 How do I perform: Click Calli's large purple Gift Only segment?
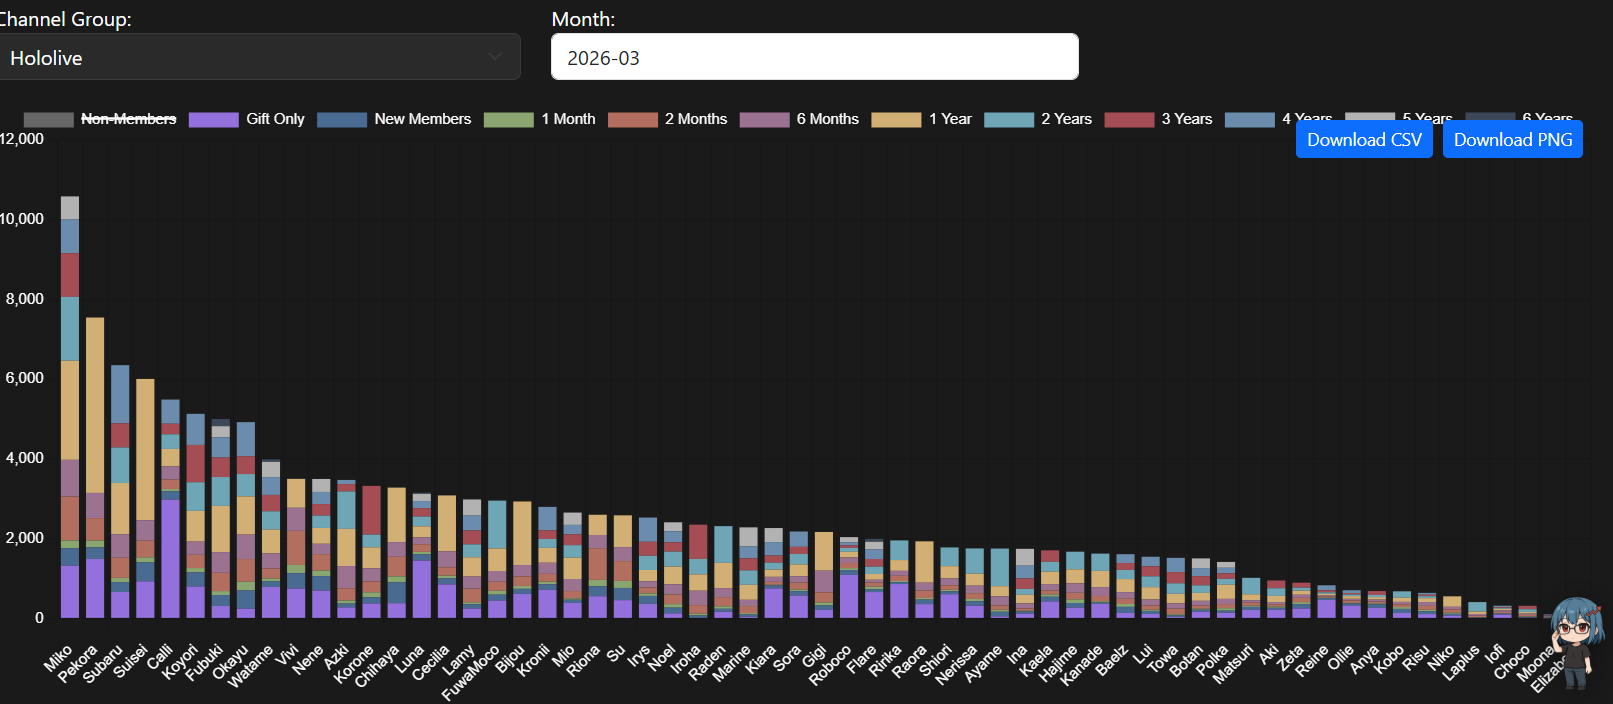[x=170, y=558]
